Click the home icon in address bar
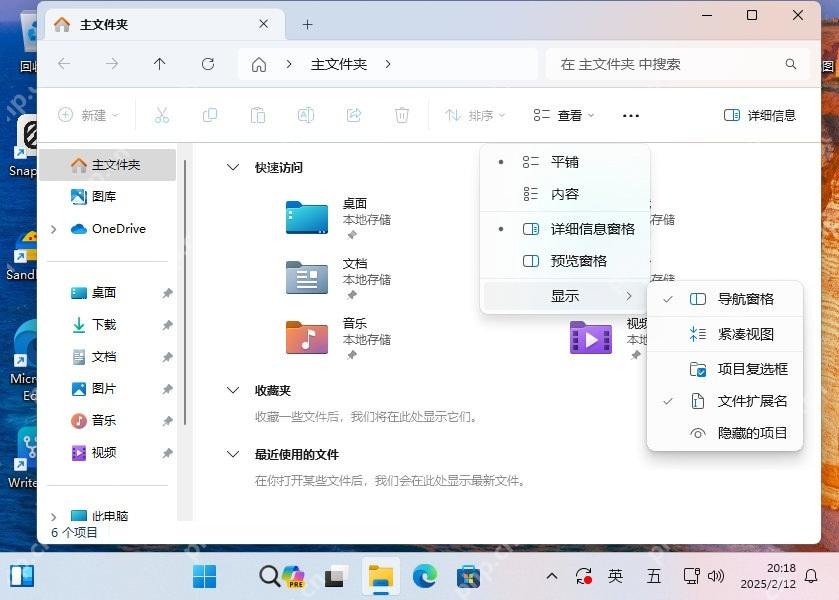 point(259,65)
